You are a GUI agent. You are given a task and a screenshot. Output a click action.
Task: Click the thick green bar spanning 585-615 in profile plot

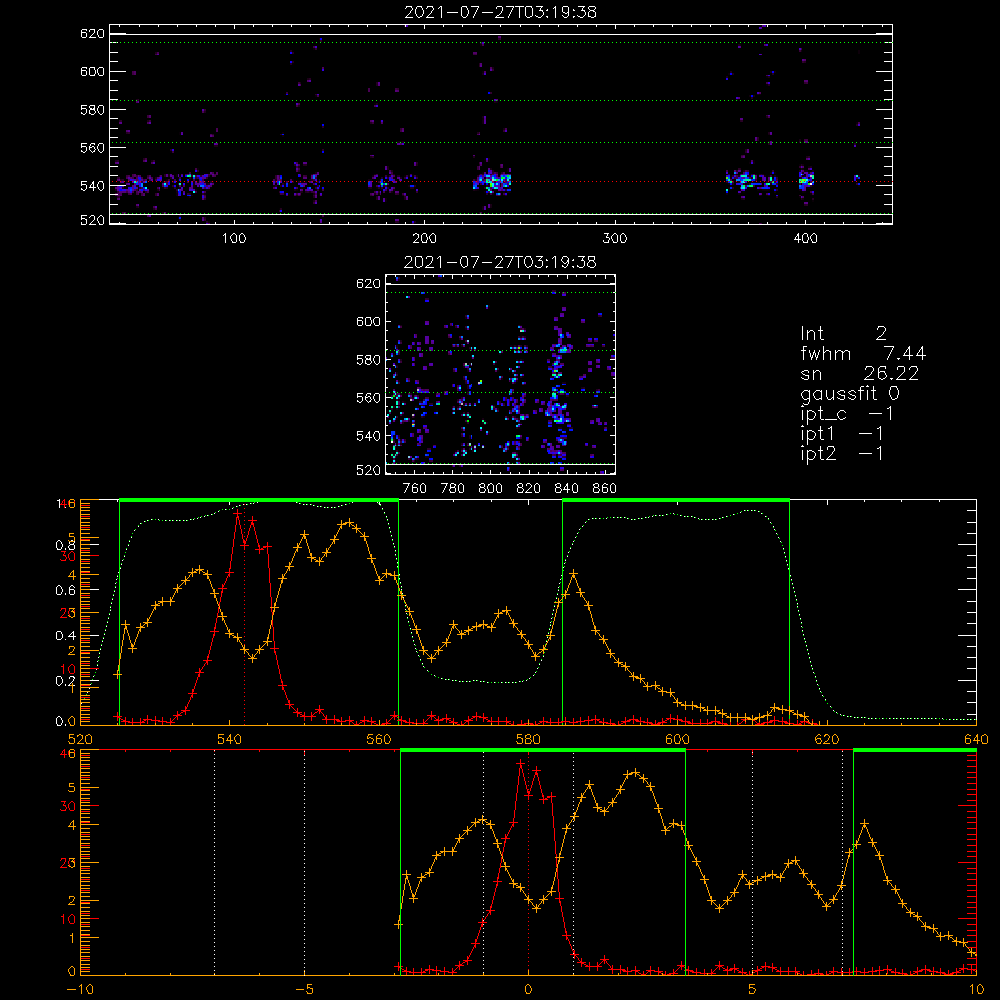pos(676,500)
